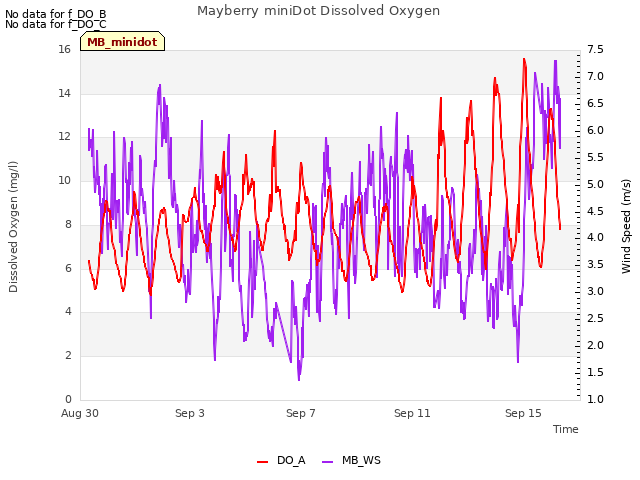Click the 6 left y-axis label

68,268
